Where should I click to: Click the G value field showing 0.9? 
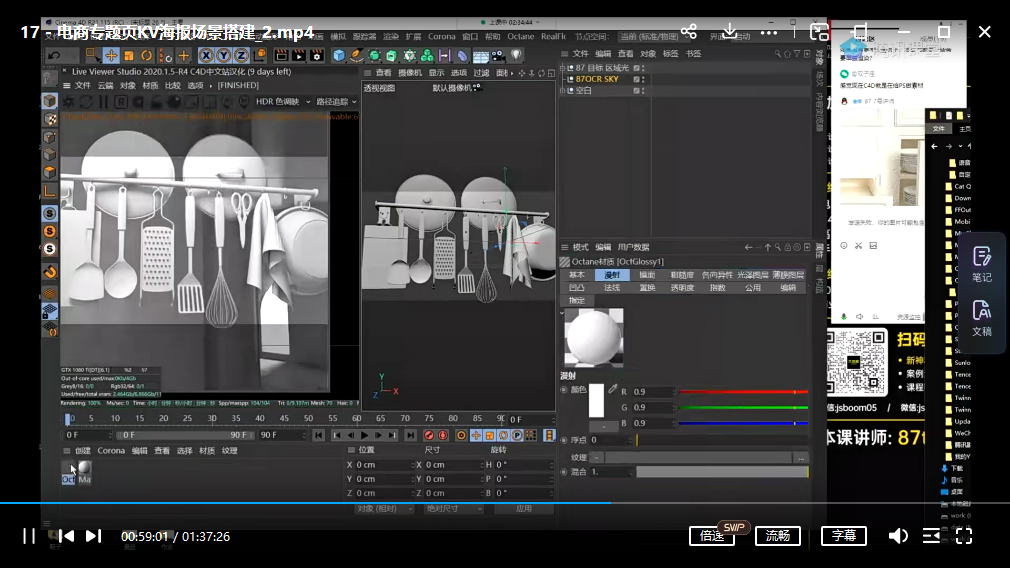click(x=653, y=408)
